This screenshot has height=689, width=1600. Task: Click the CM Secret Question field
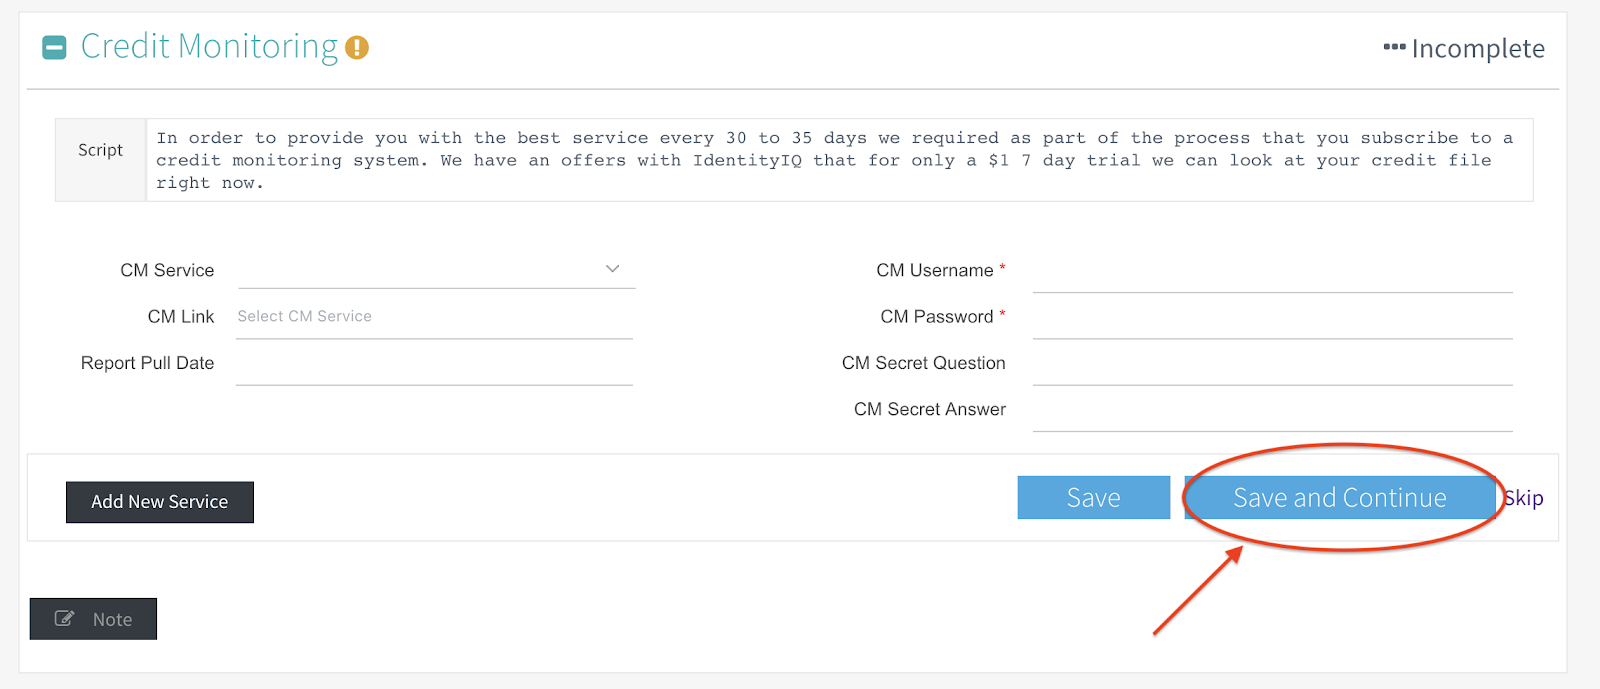pos(1272,364)
